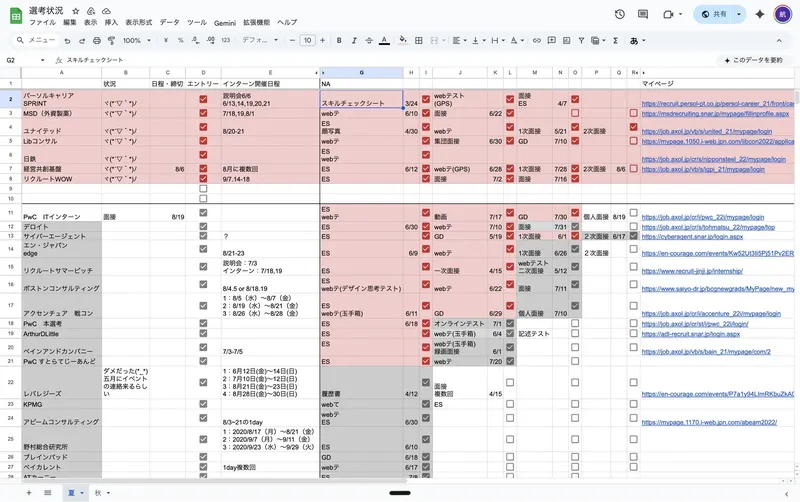Open text wrapping dropdown
Viewport: 800px width, 502px height.
tap(497, 40)
